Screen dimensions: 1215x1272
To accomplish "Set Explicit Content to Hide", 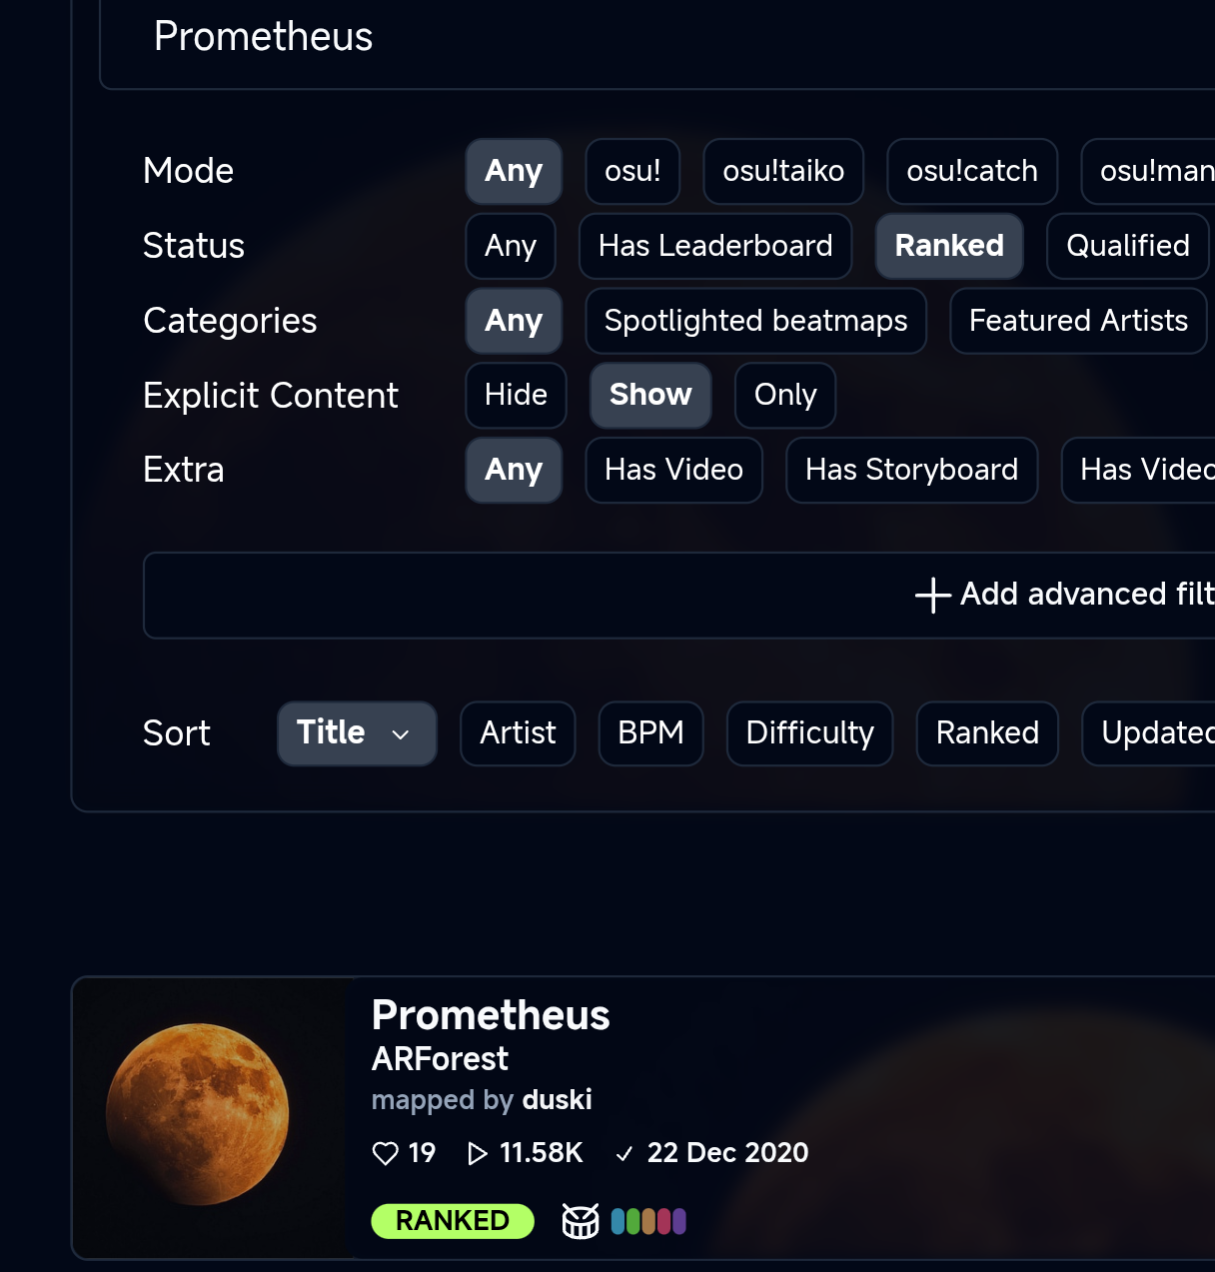I will pyautogui.click(x=515, y=395).
